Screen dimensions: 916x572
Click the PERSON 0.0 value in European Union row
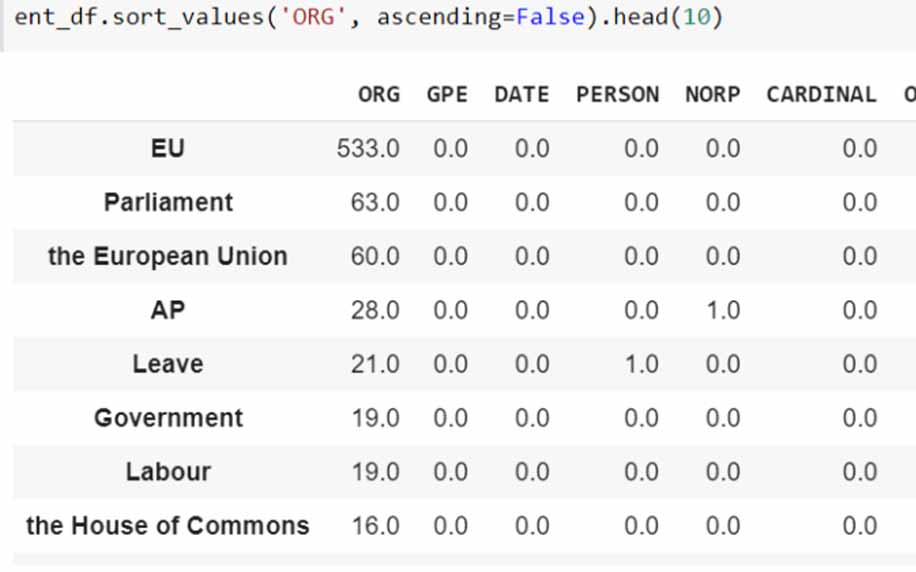click(x=641, y=256)
